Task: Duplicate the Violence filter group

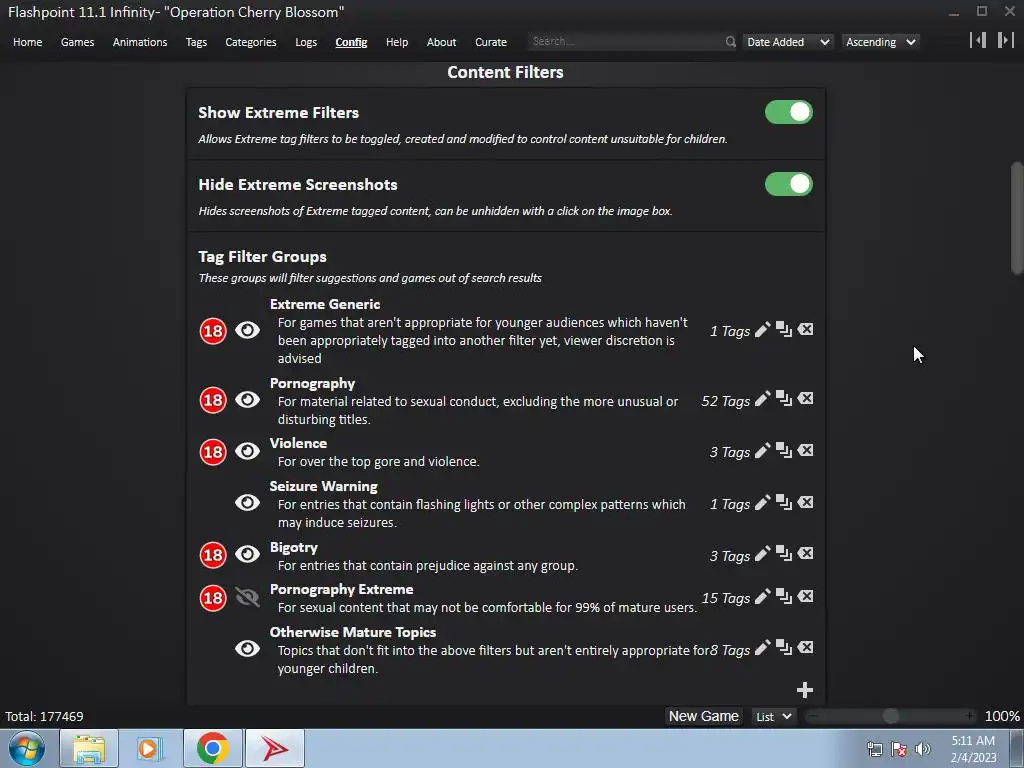Action: pos(784,451)
